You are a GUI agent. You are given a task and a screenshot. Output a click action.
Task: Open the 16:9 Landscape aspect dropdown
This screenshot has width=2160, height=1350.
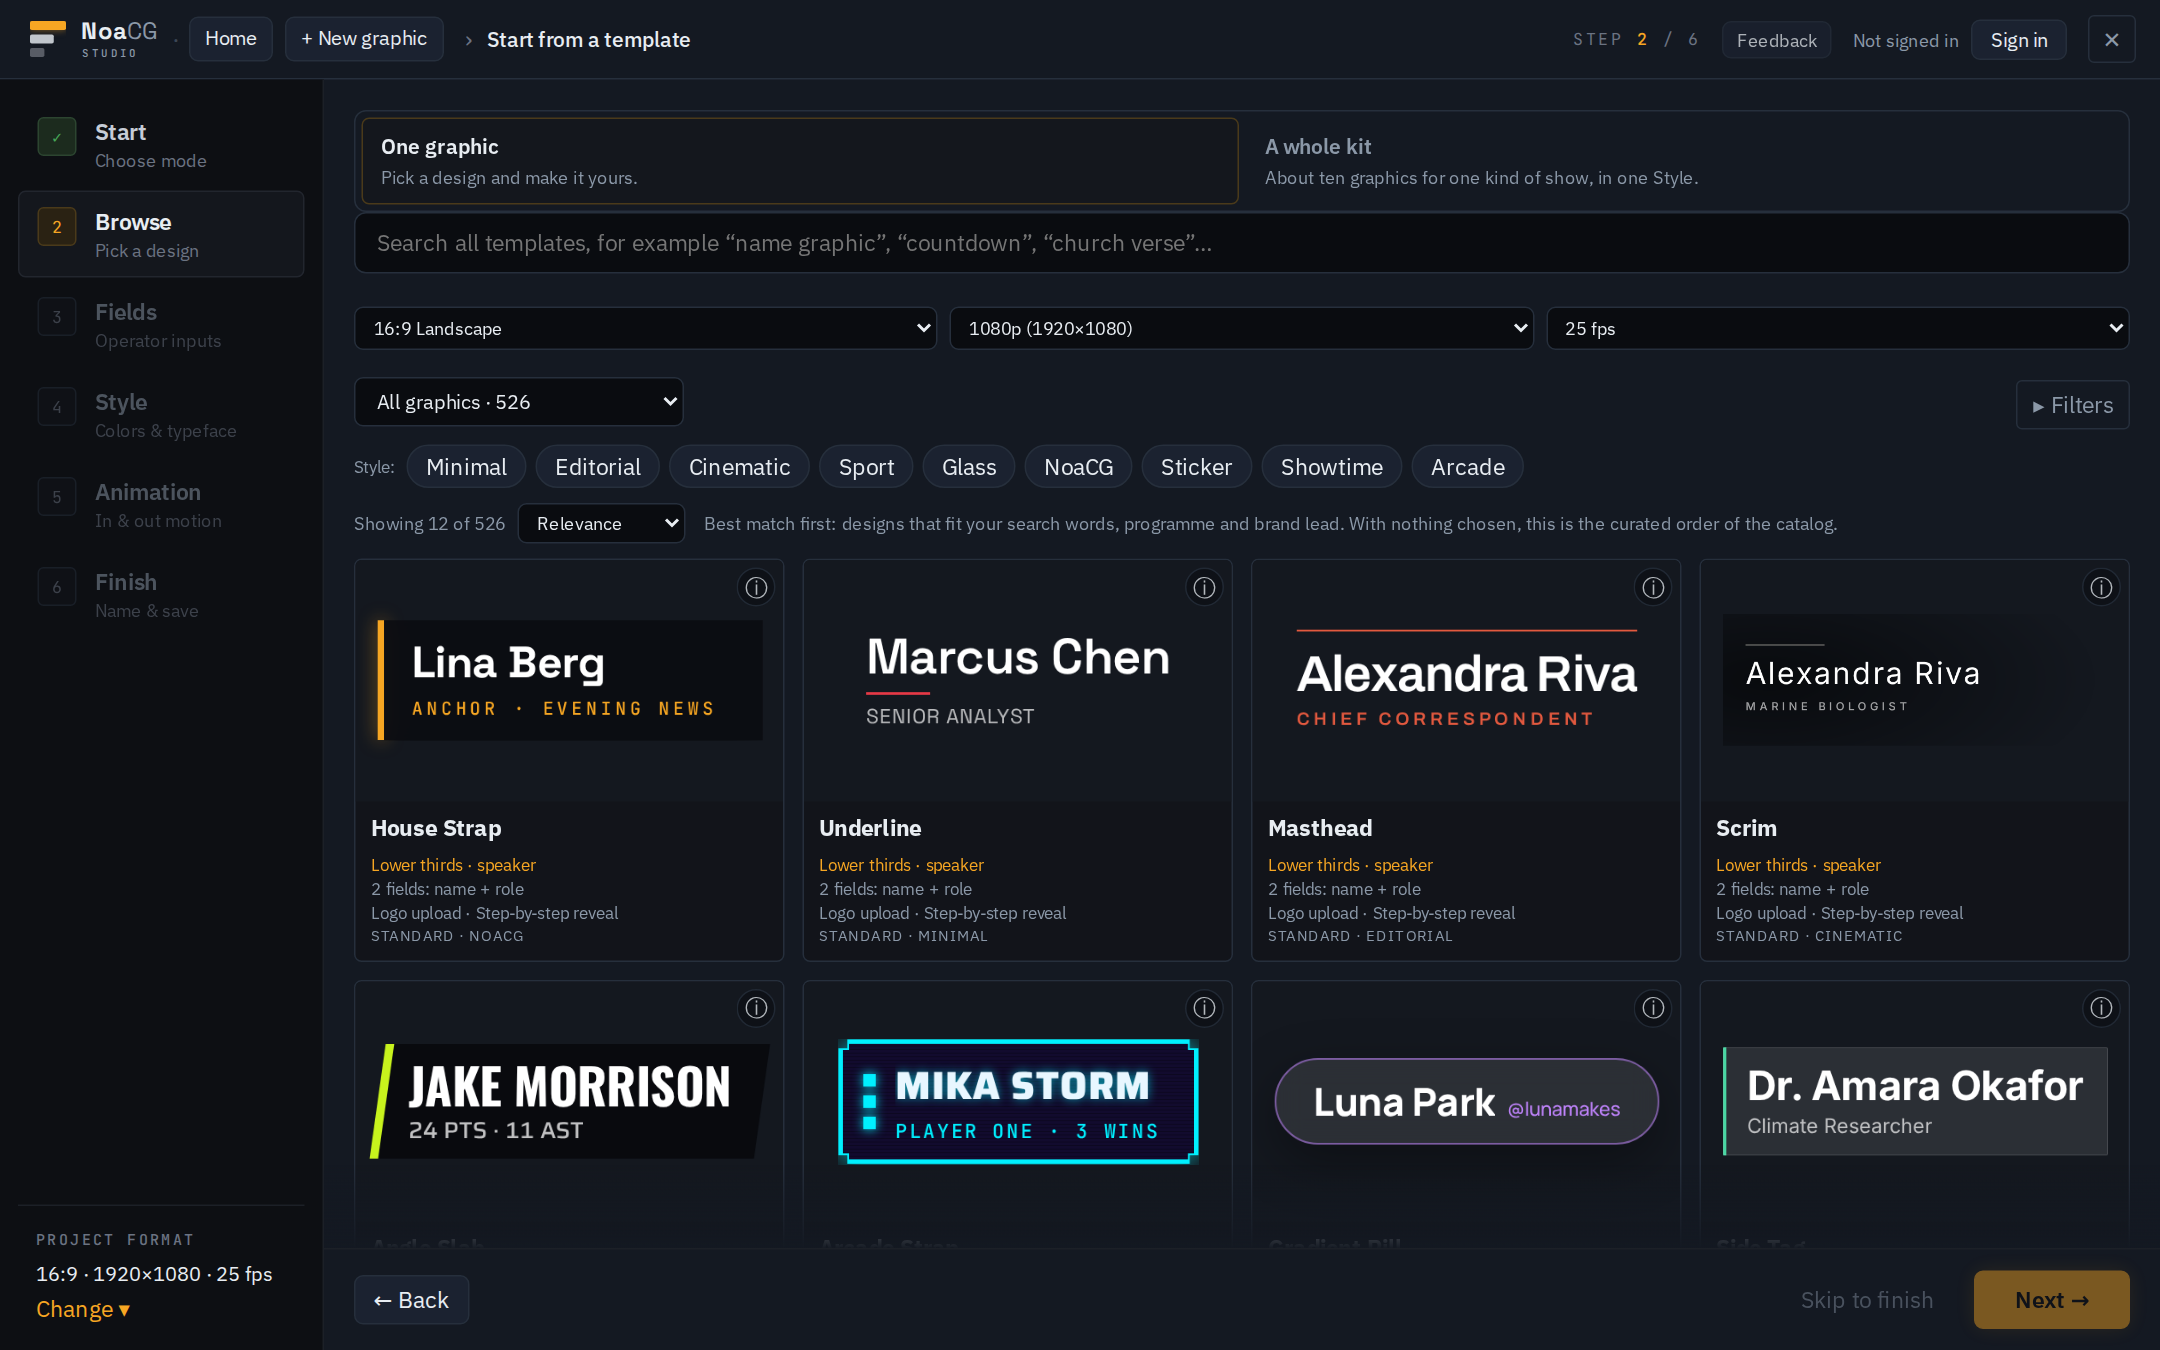click(645, 328)
